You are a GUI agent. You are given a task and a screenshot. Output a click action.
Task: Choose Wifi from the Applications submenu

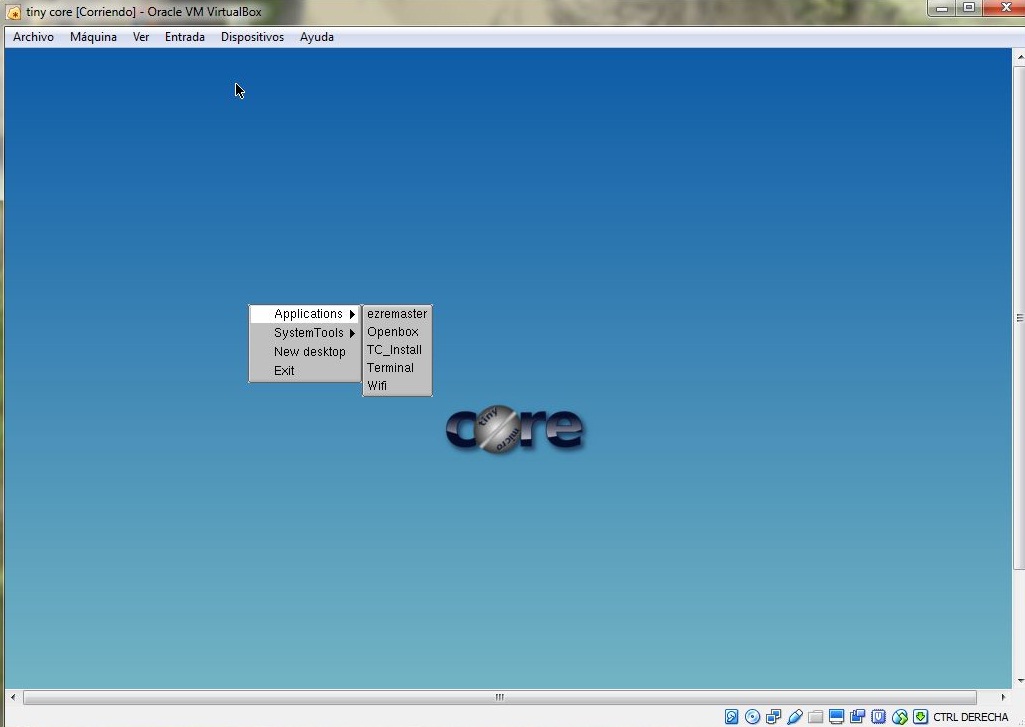tap(377, 386)
